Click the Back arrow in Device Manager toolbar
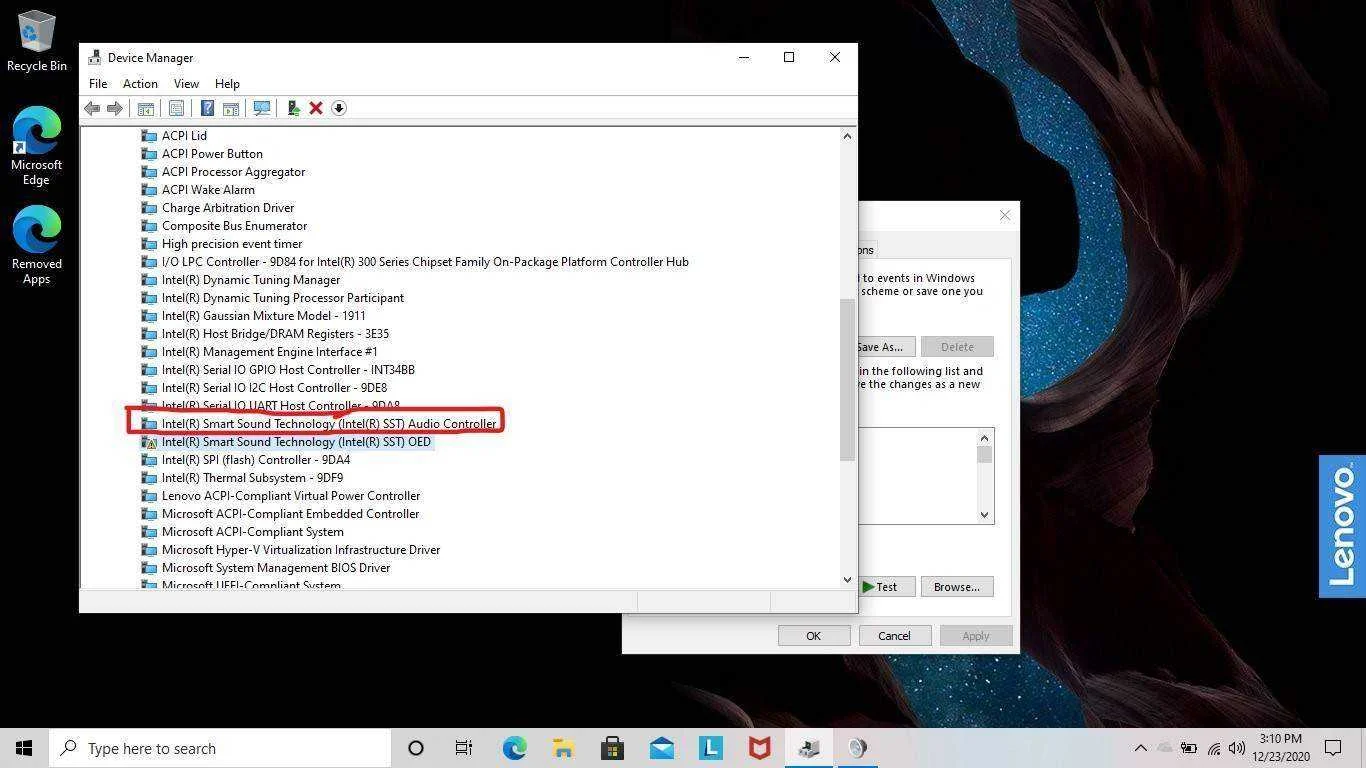This screenshot has width=1366, height=768. [92, 108]
